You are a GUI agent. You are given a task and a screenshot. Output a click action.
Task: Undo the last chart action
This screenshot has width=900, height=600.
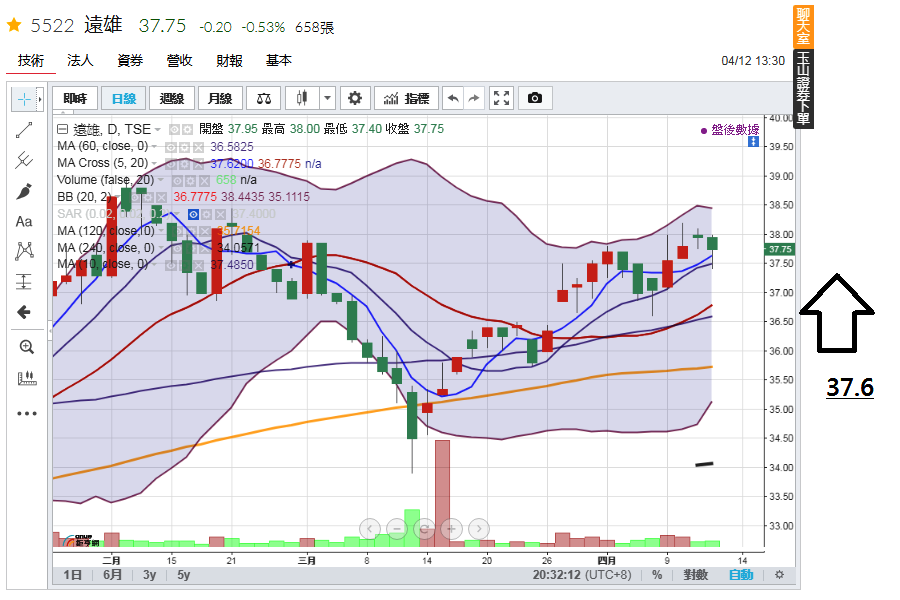(x=453, y=98)
